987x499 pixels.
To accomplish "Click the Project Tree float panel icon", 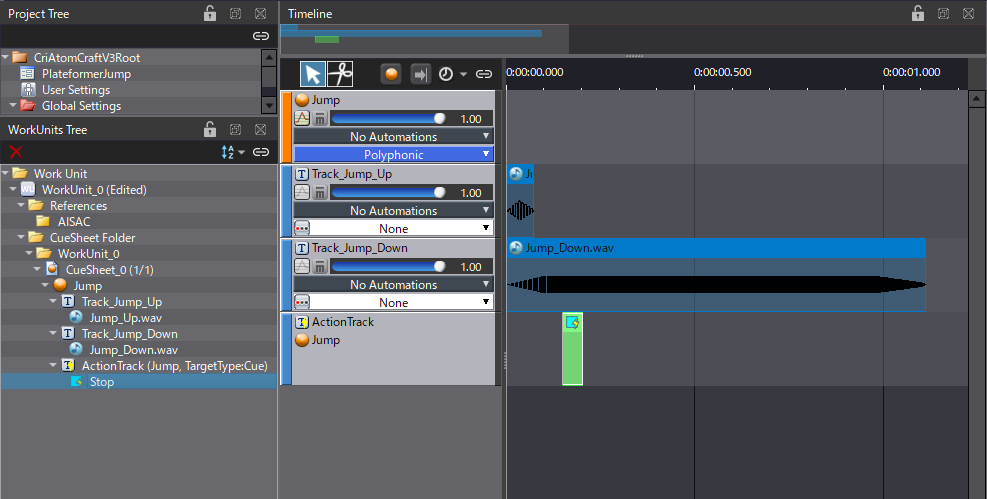I will click(235, 13).
